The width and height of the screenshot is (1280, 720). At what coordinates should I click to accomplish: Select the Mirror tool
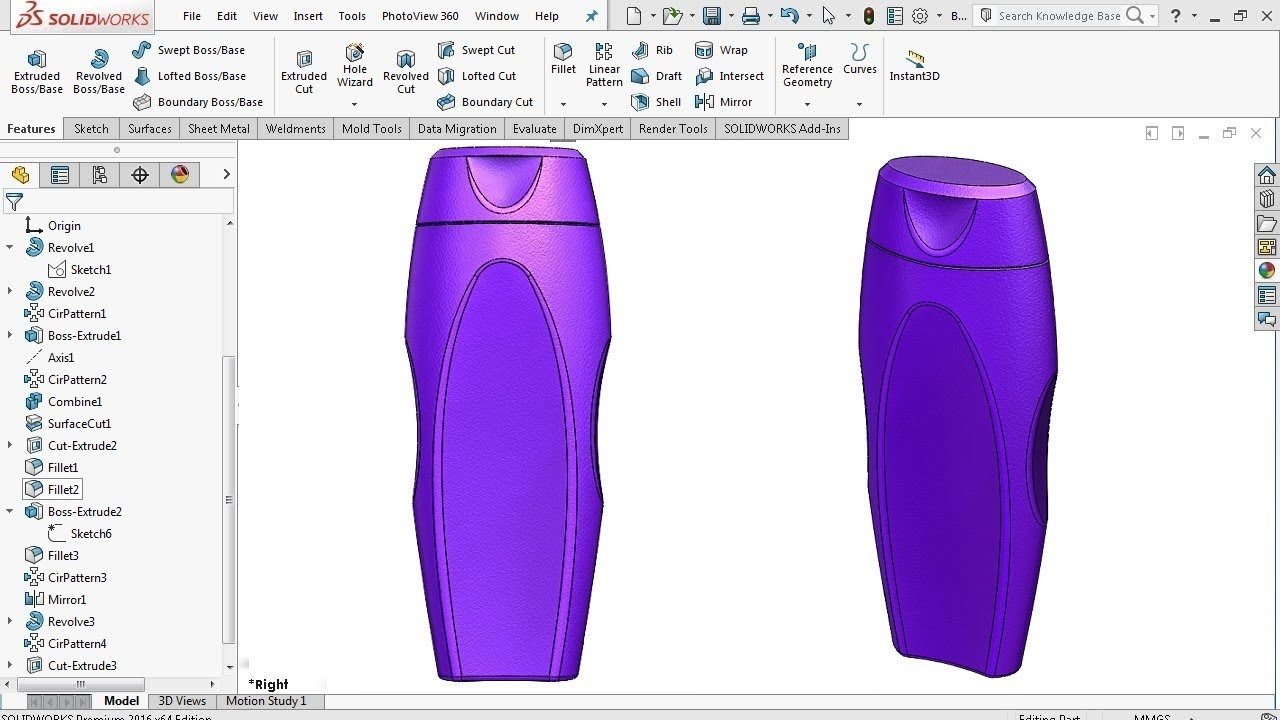point(724,102)
